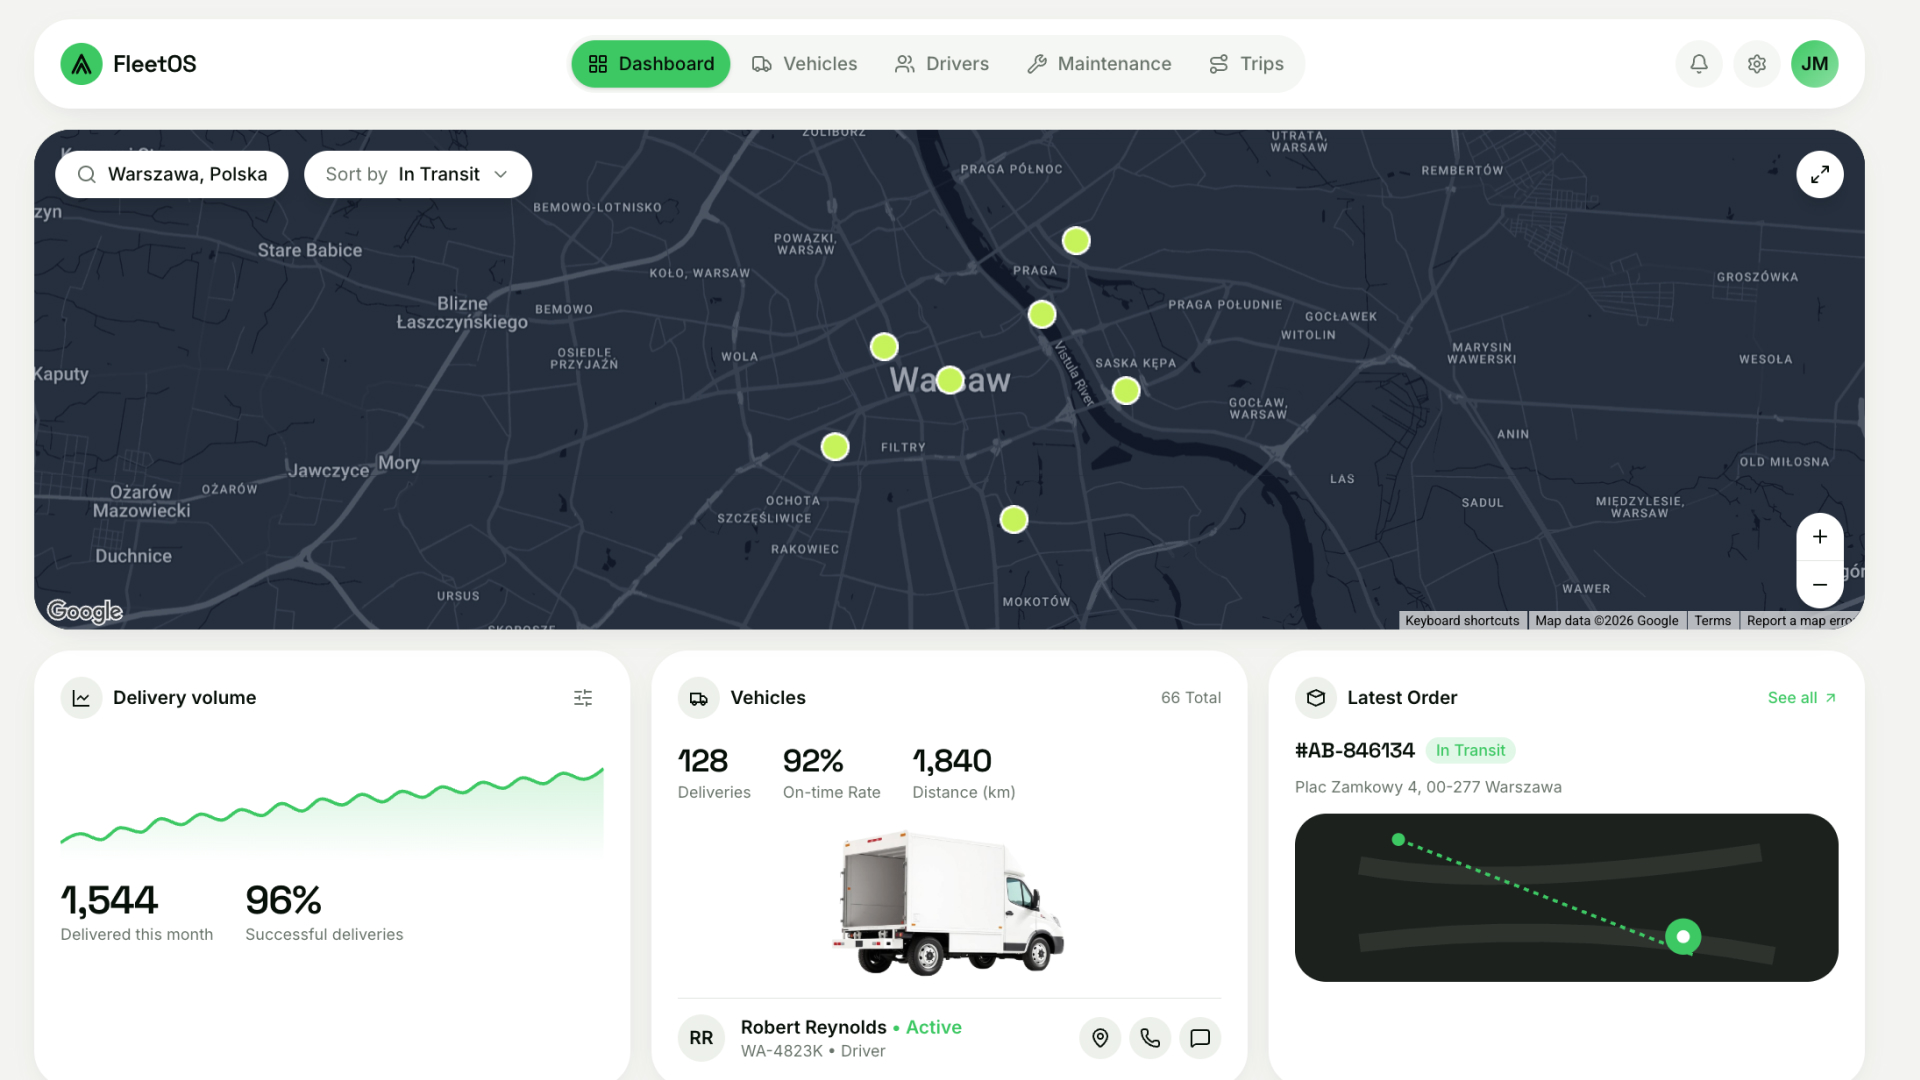Click the Robert Reynolds driver name
Viewport: 1920px width, 1080px height.
click(813, 1027)
